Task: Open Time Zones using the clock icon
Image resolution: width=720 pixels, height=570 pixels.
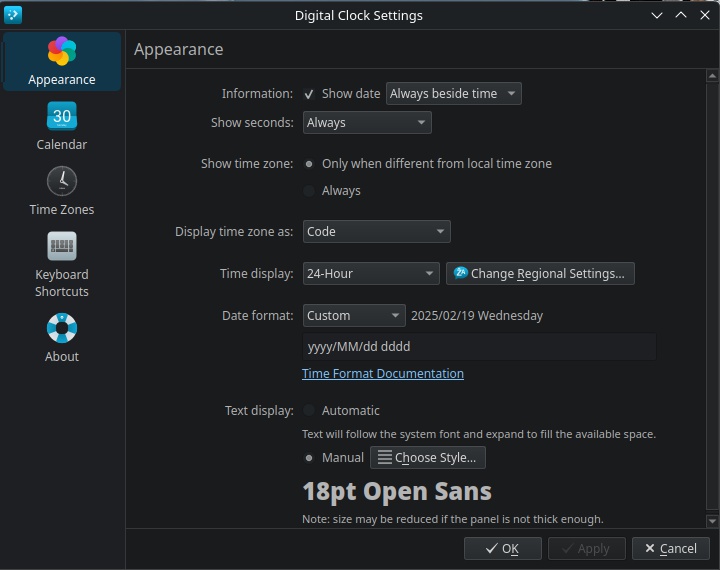Action: 62,181
